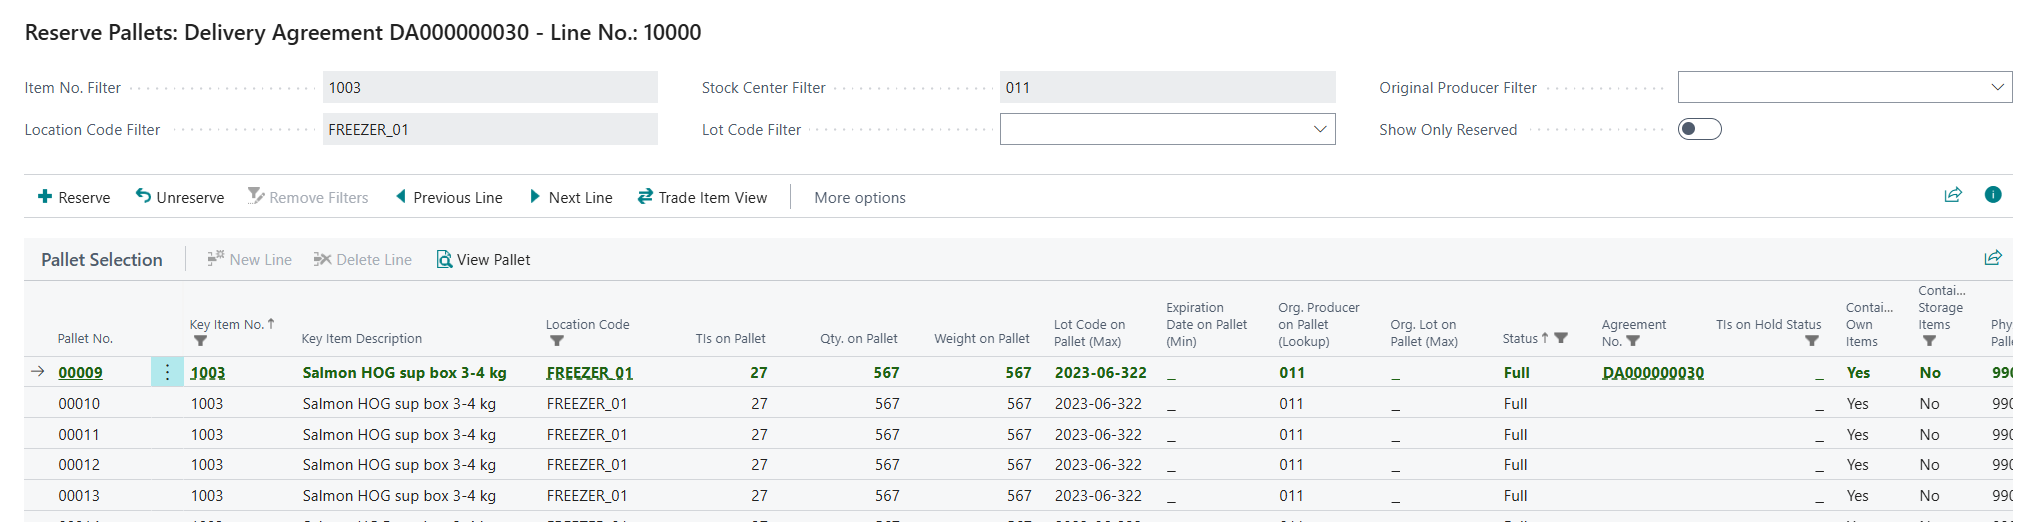
Task: Click the Unreserve undo arrow icon
Action: click(144, 196)
